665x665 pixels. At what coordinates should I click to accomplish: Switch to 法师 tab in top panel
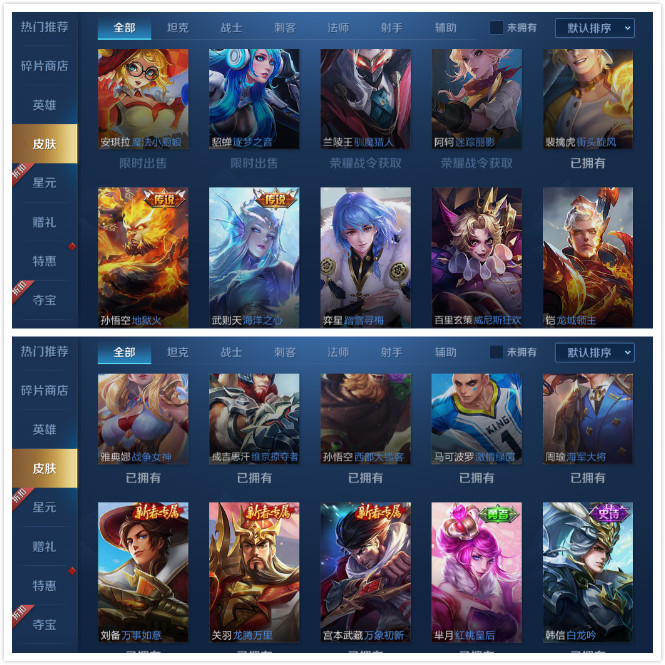click(x=338, y=28)
